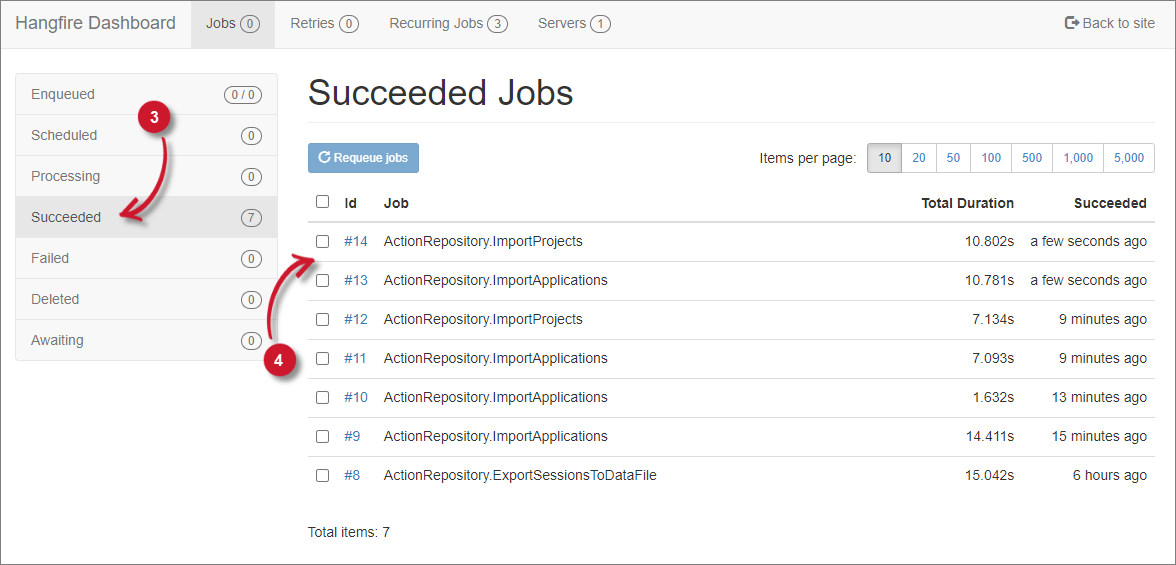Check the box for job #14

coord(322,242)
